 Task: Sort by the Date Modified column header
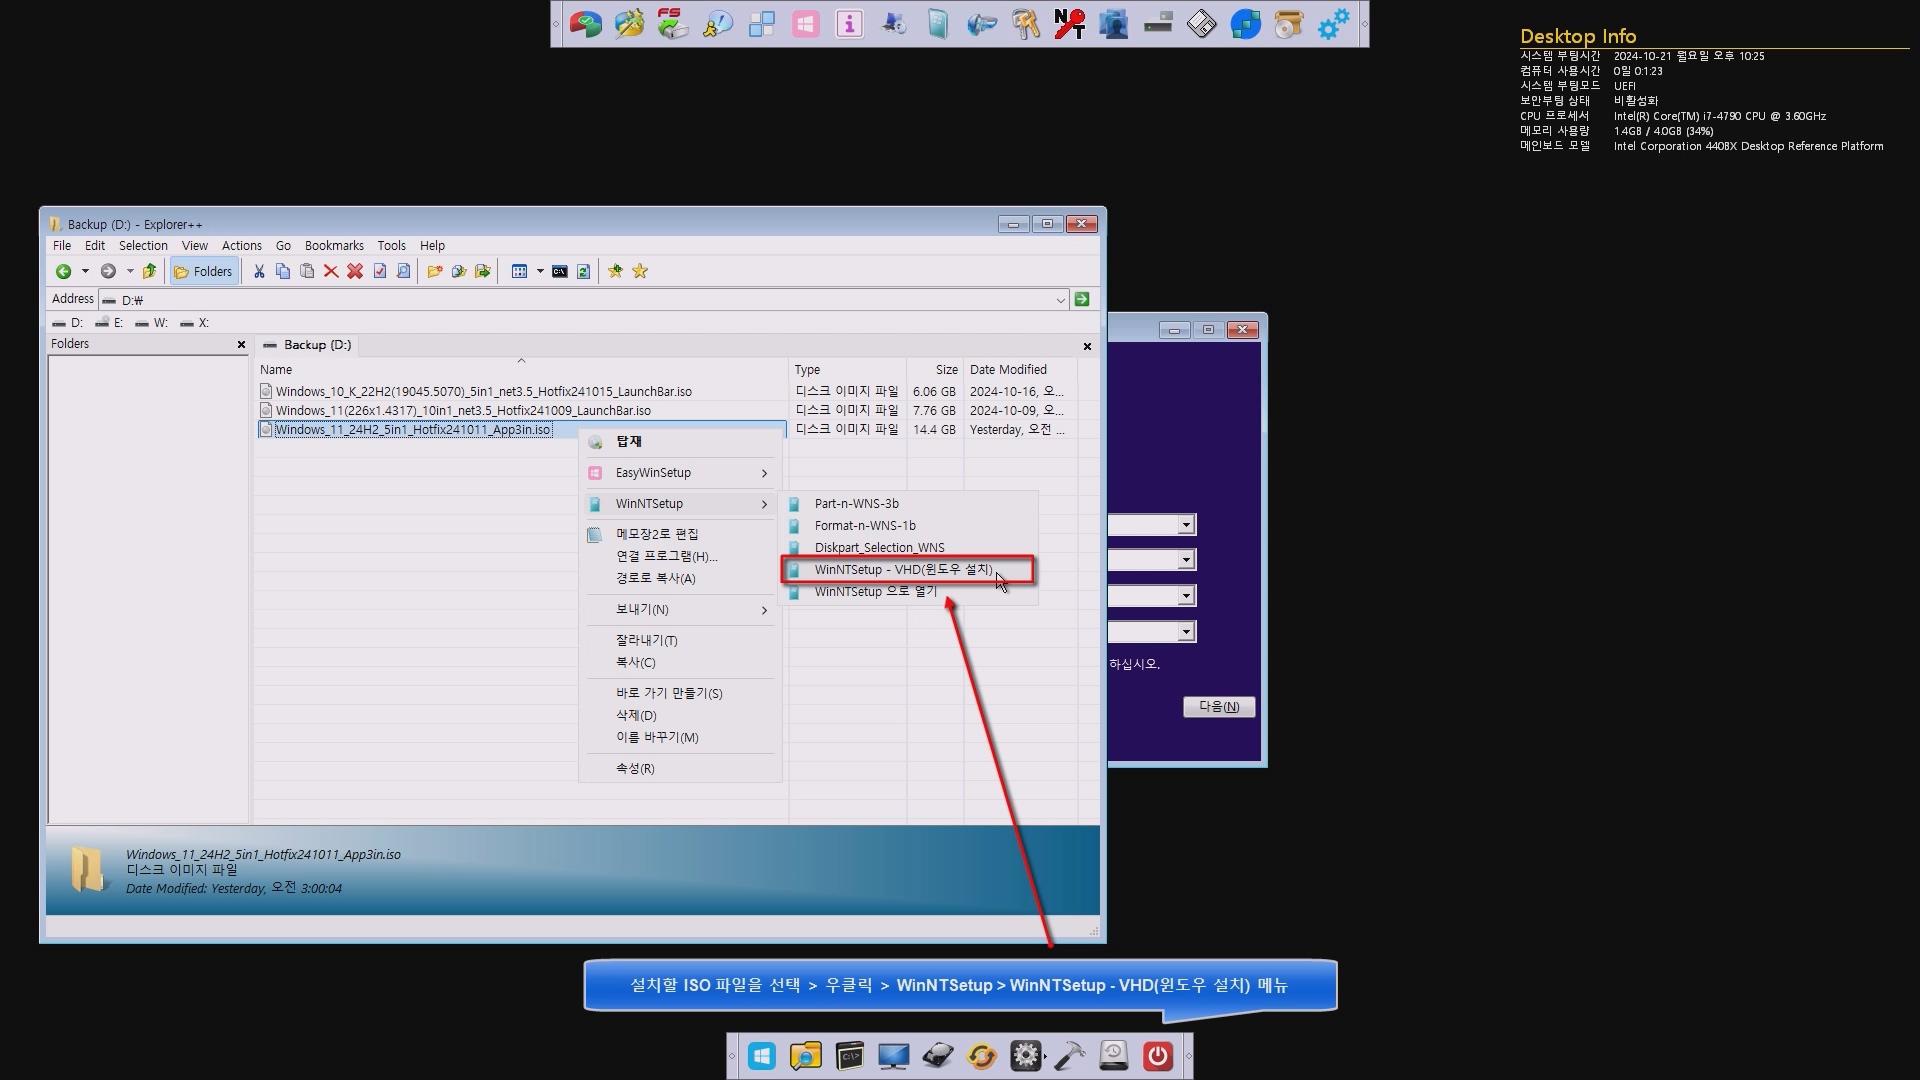pyautogui.click(x=1020, y=370)
